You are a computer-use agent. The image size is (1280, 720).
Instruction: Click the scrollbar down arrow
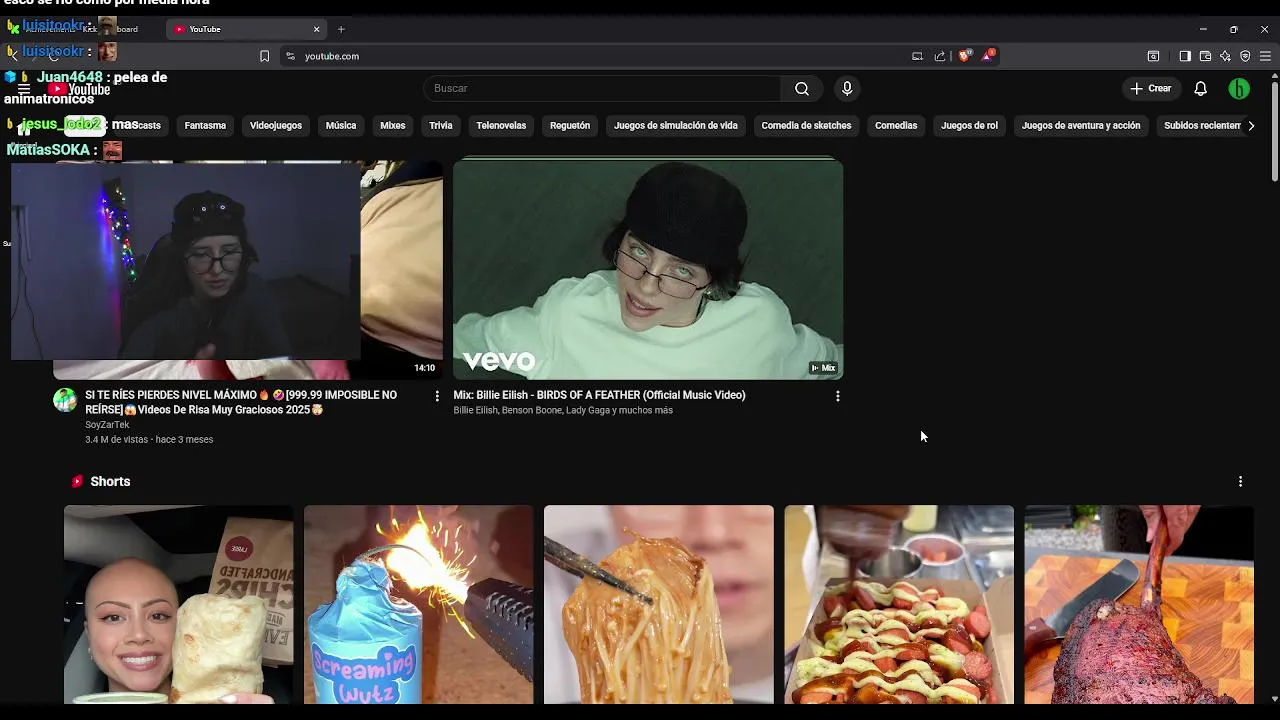[x=1274, y=698]
